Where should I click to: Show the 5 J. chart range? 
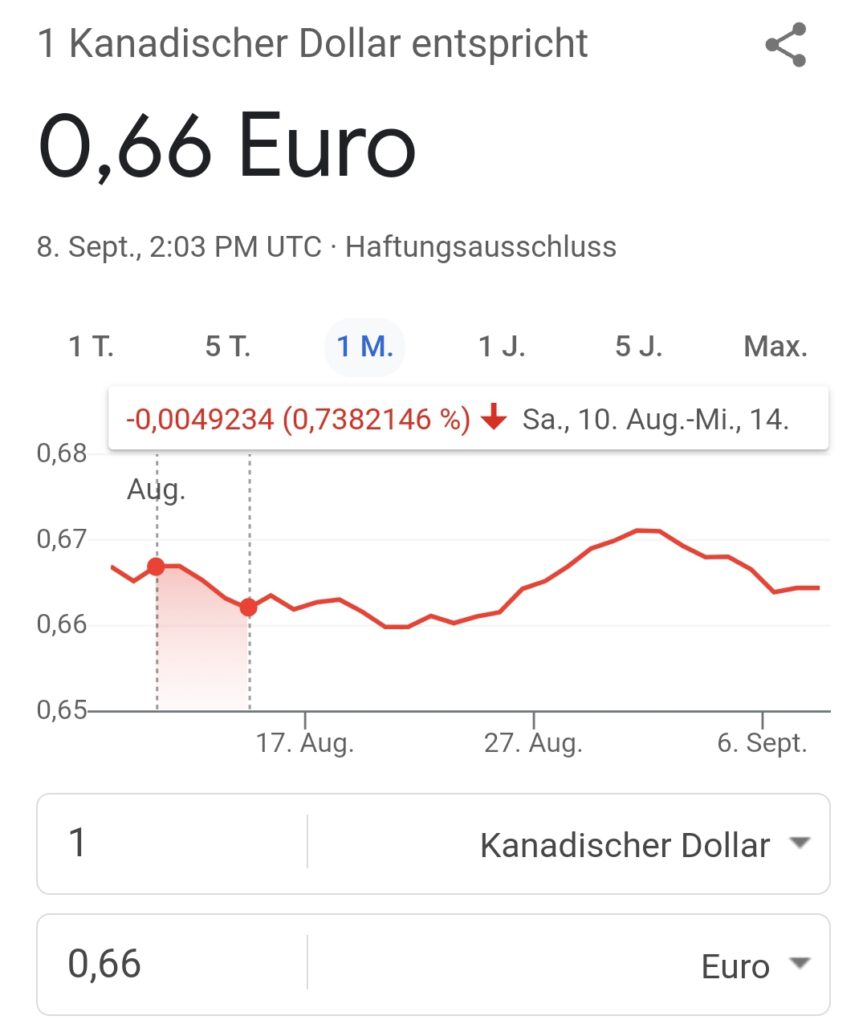click(638, 346)
